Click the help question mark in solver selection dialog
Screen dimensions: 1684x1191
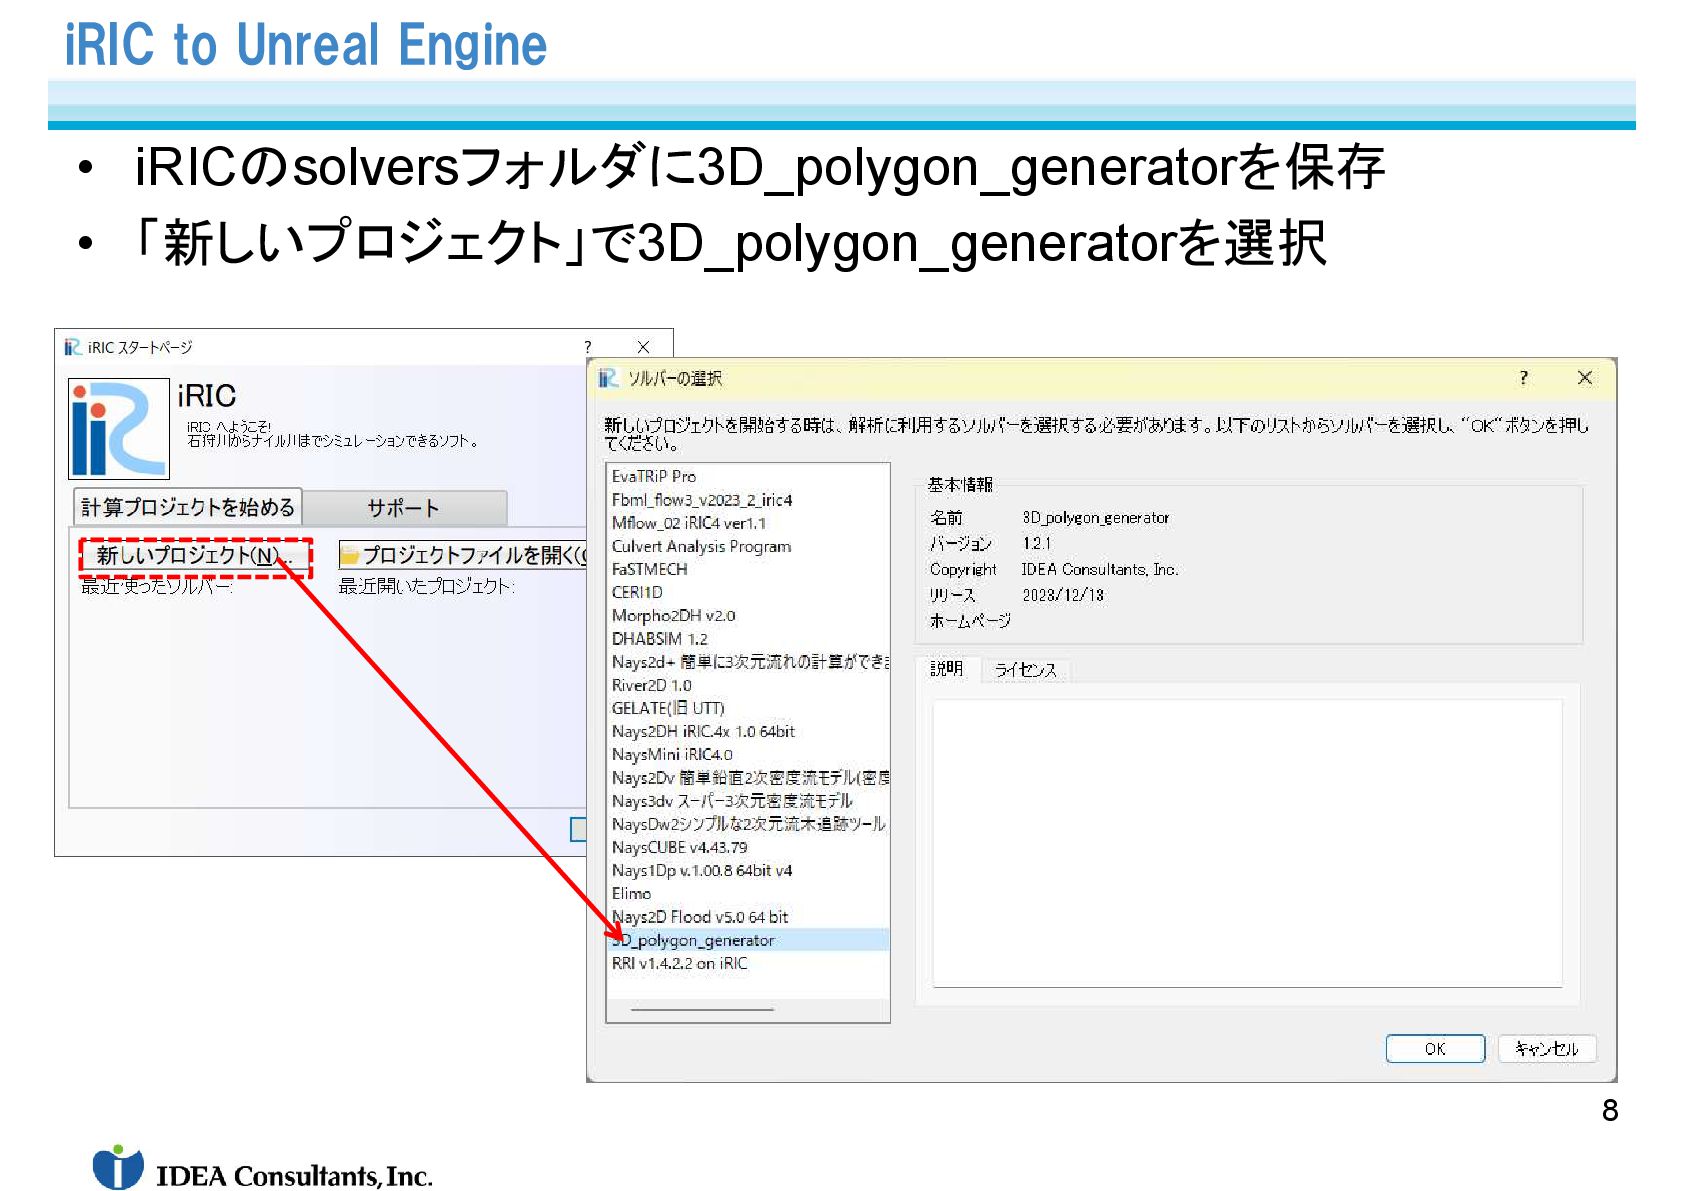[x=1523, y=378]
